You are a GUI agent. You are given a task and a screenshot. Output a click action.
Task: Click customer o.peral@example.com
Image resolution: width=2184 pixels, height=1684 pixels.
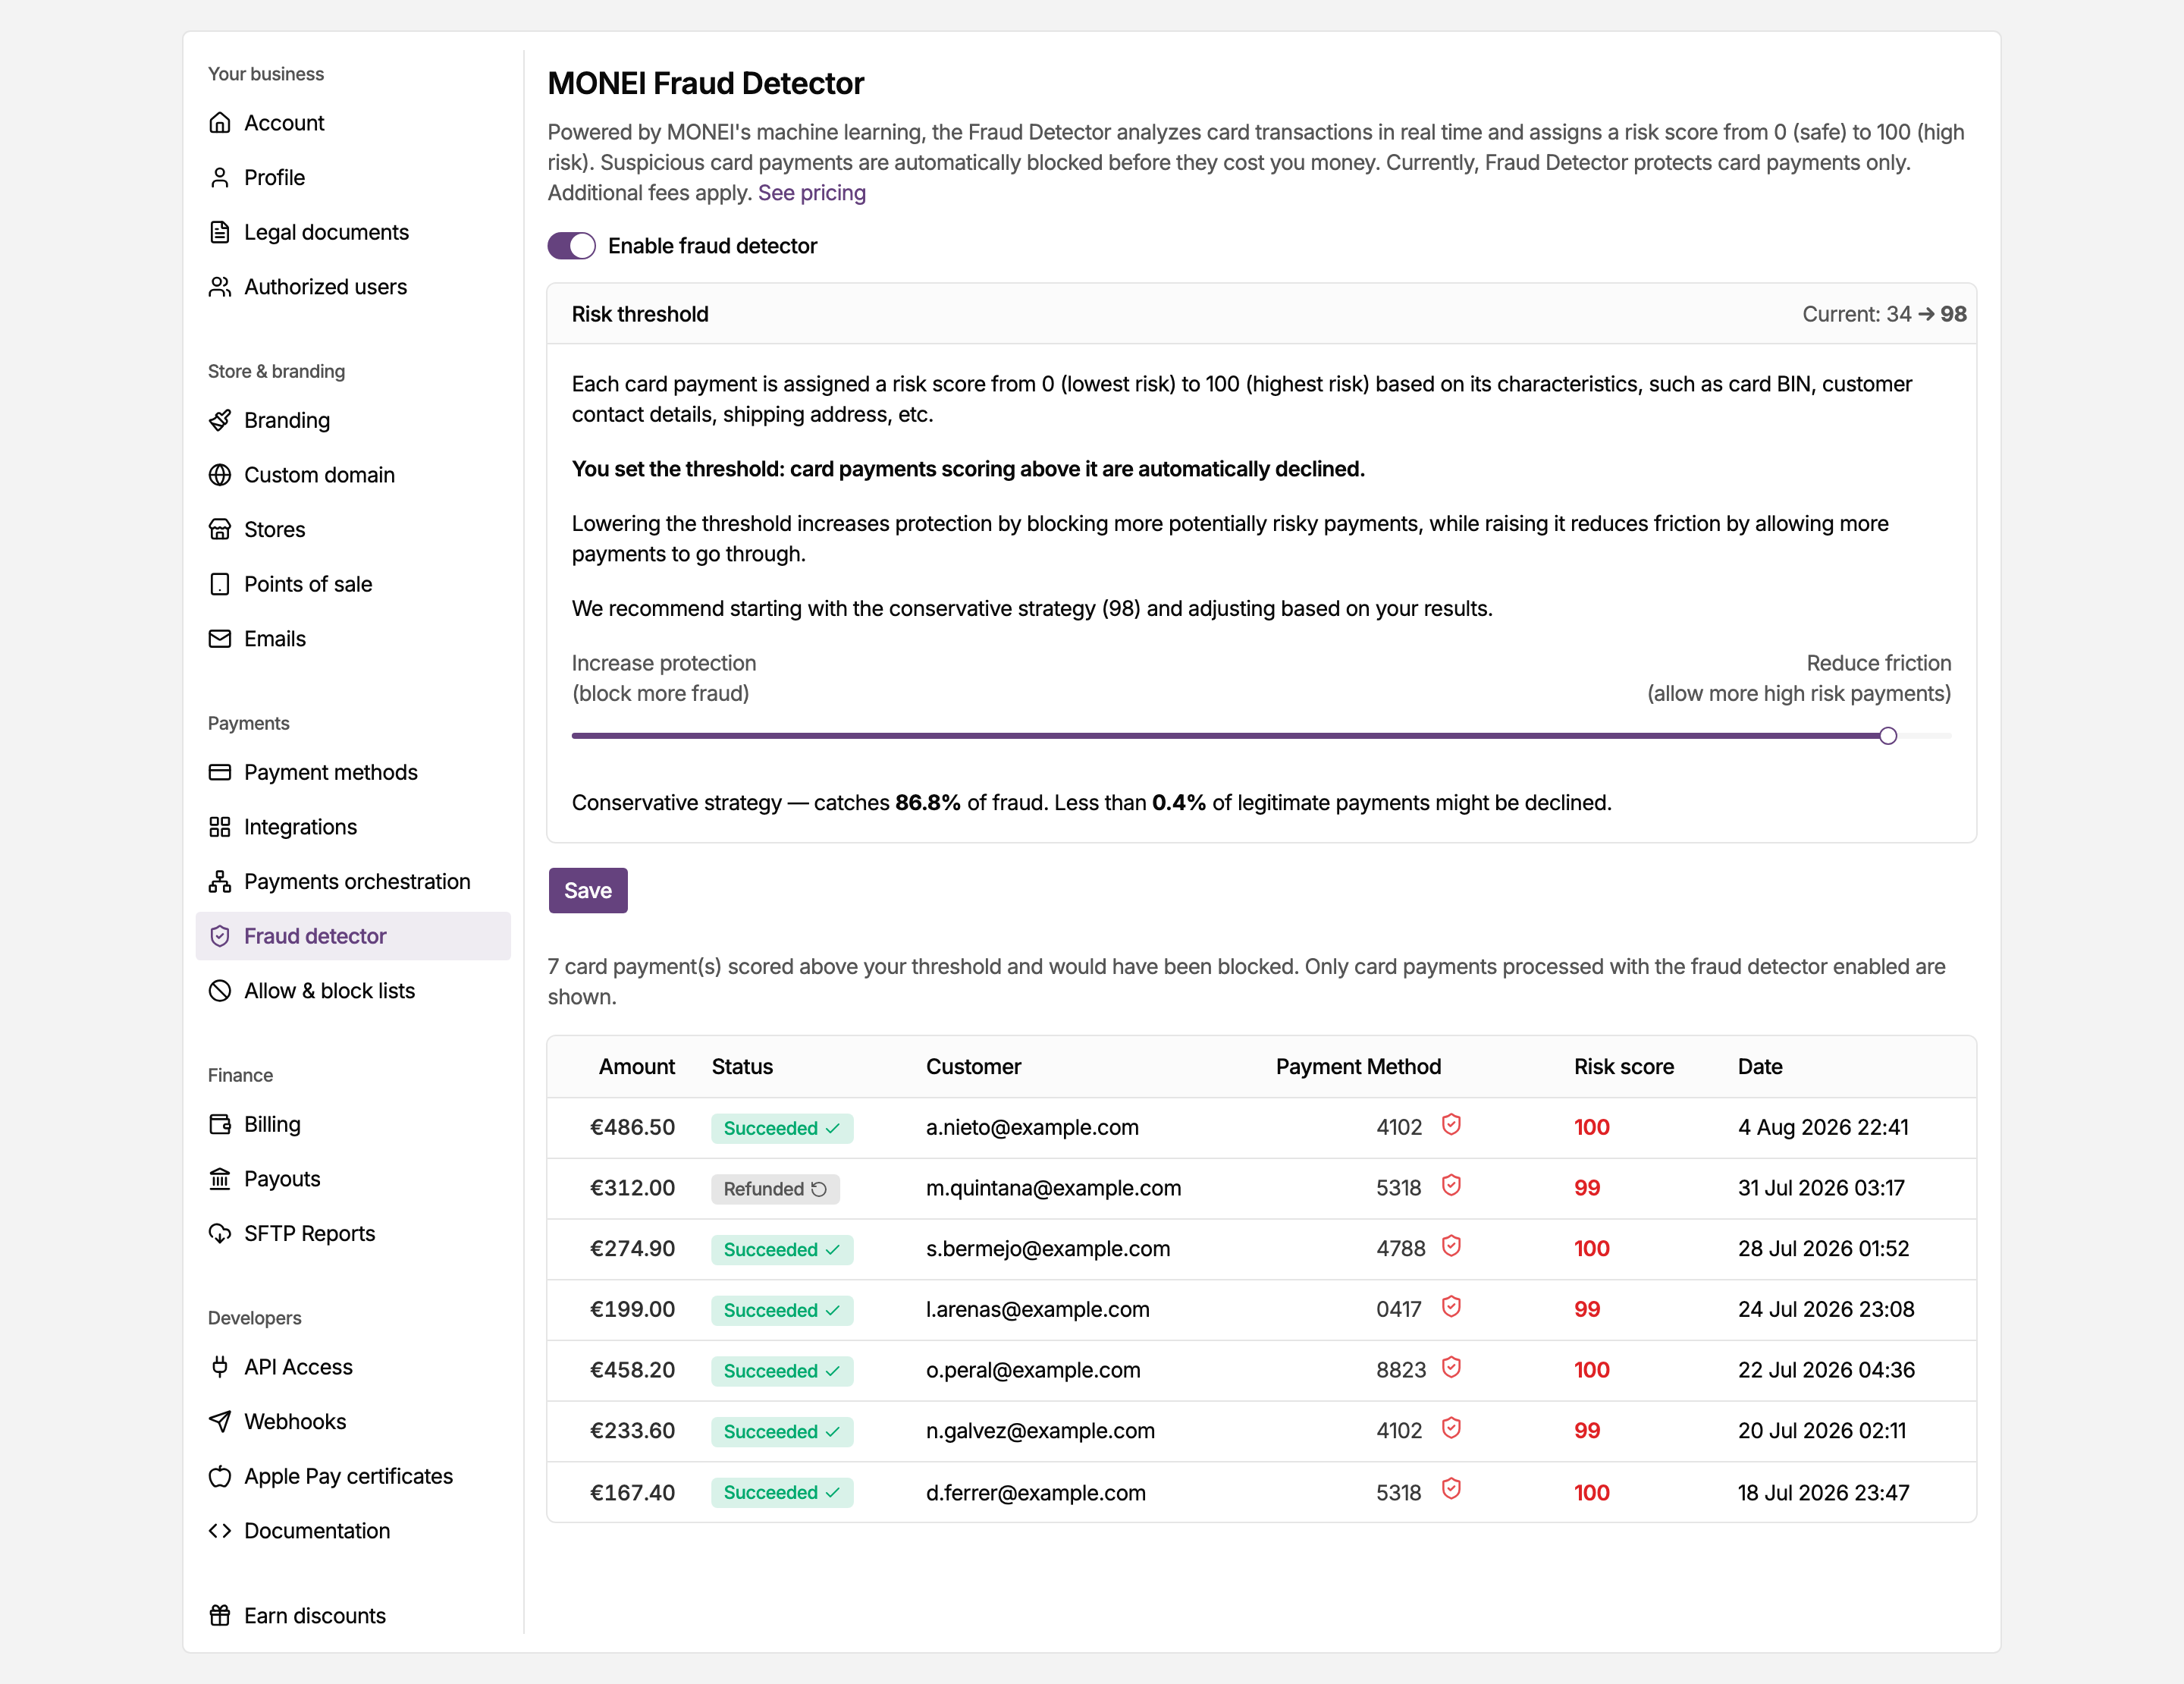1033,1370
